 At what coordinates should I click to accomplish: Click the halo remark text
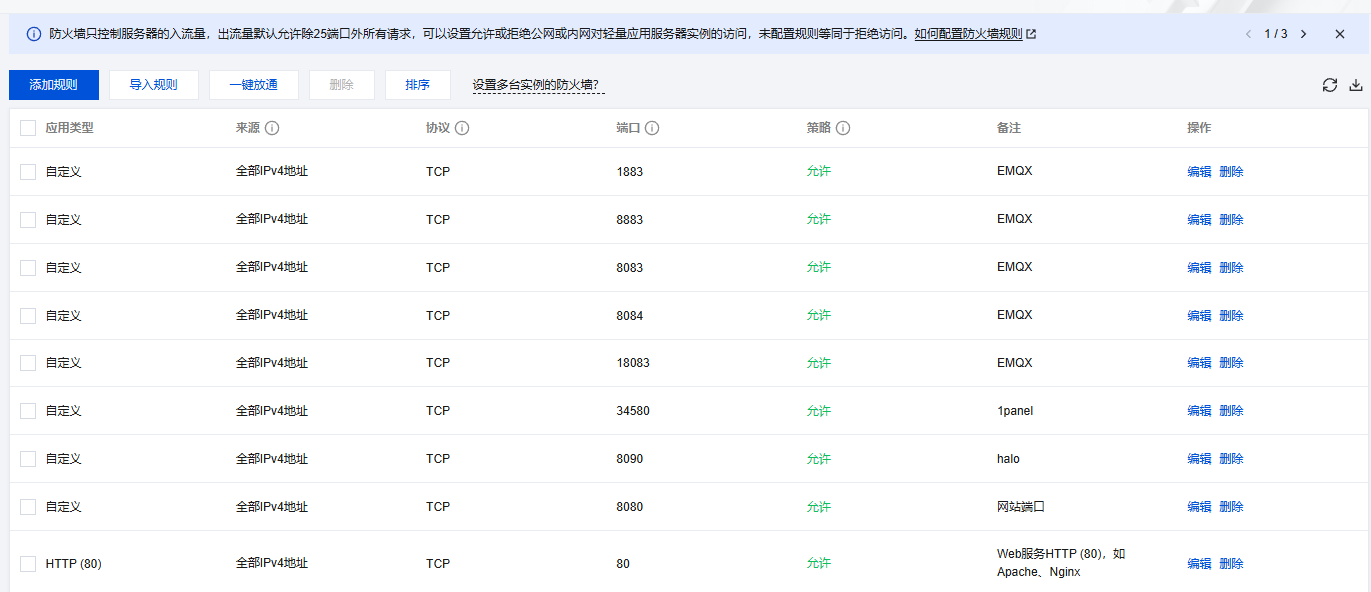(x=1008, y=459)
